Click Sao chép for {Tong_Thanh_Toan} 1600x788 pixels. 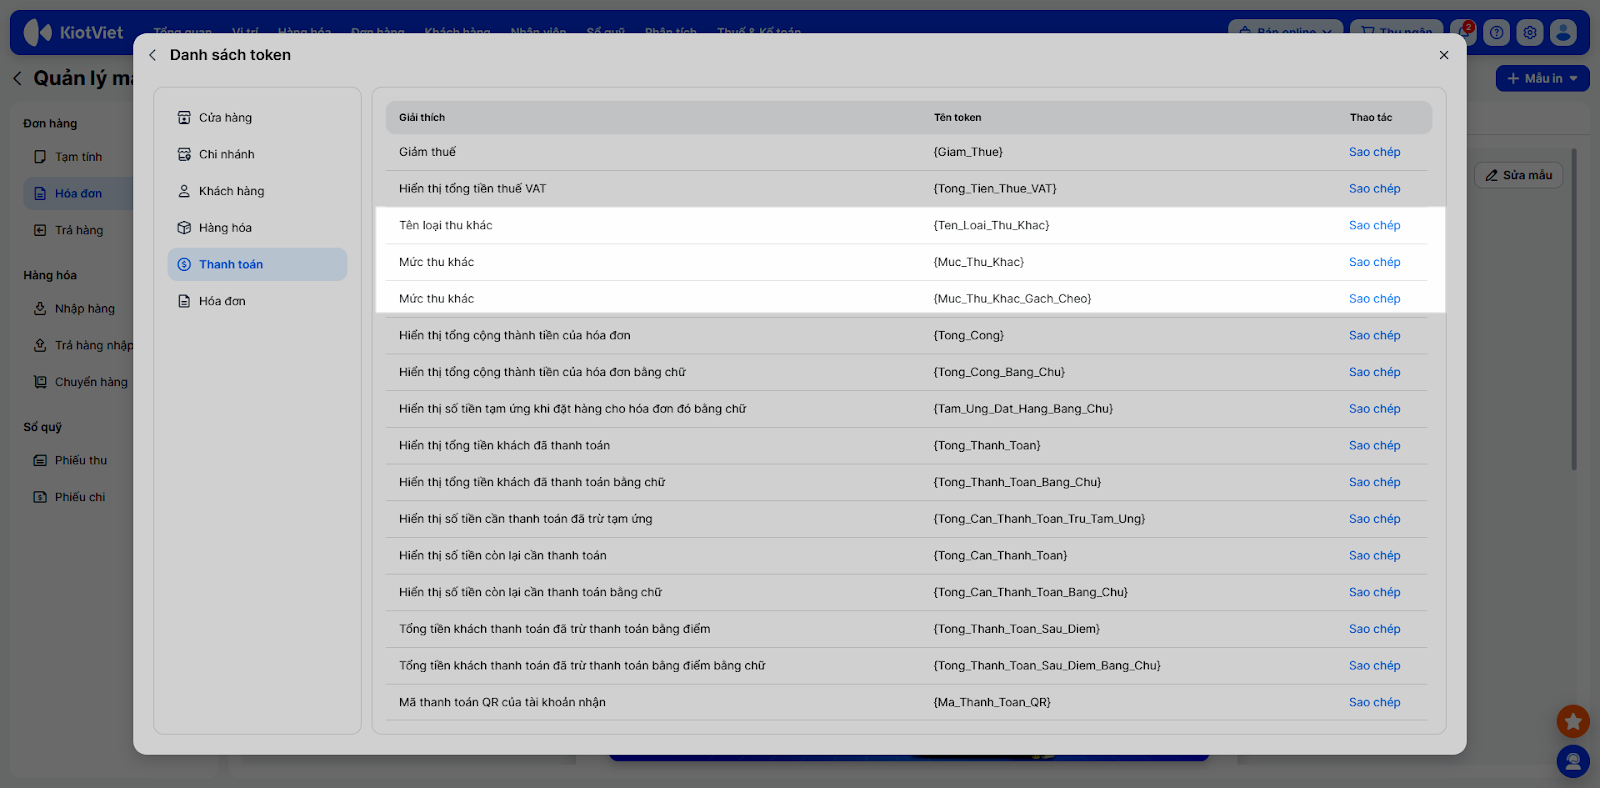click(x=1374, y=446)
